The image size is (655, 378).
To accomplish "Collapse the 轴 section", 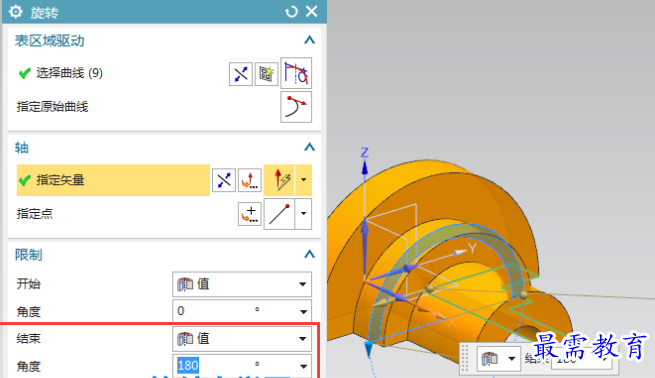I will [x=309, y=147].
